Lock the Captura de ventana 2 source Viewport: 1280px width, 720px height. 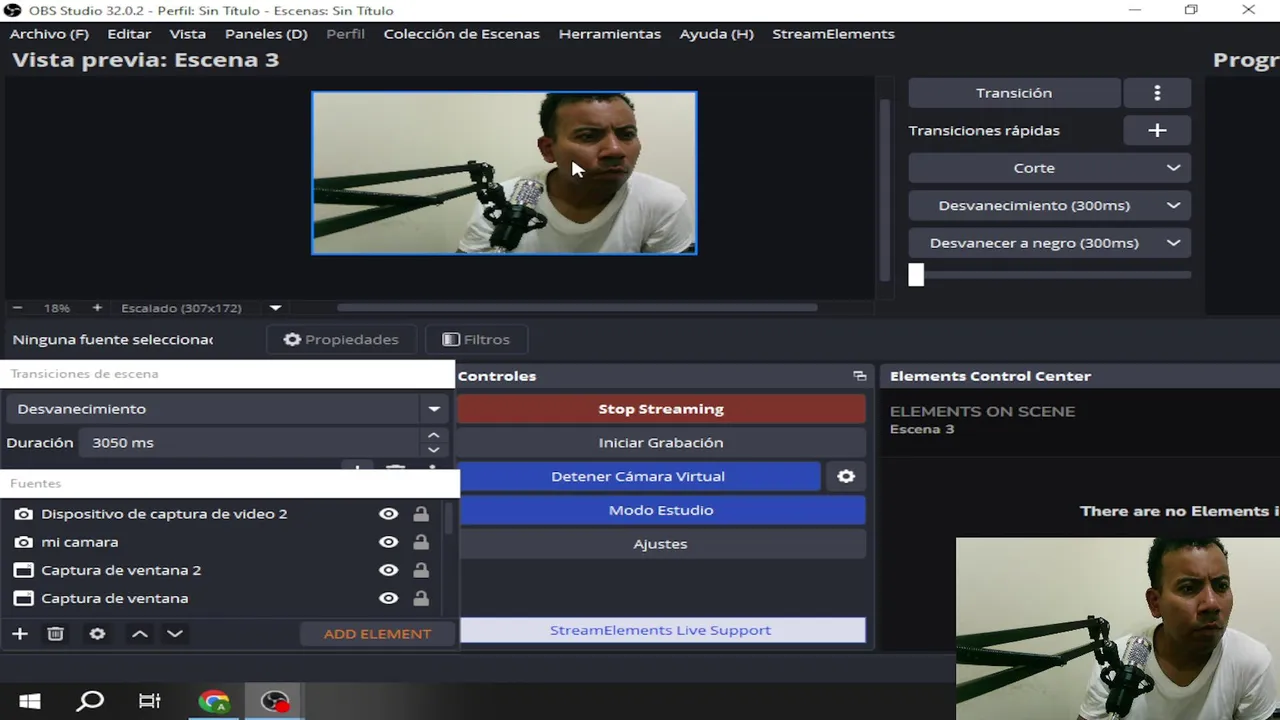click(x=421, y=570)
